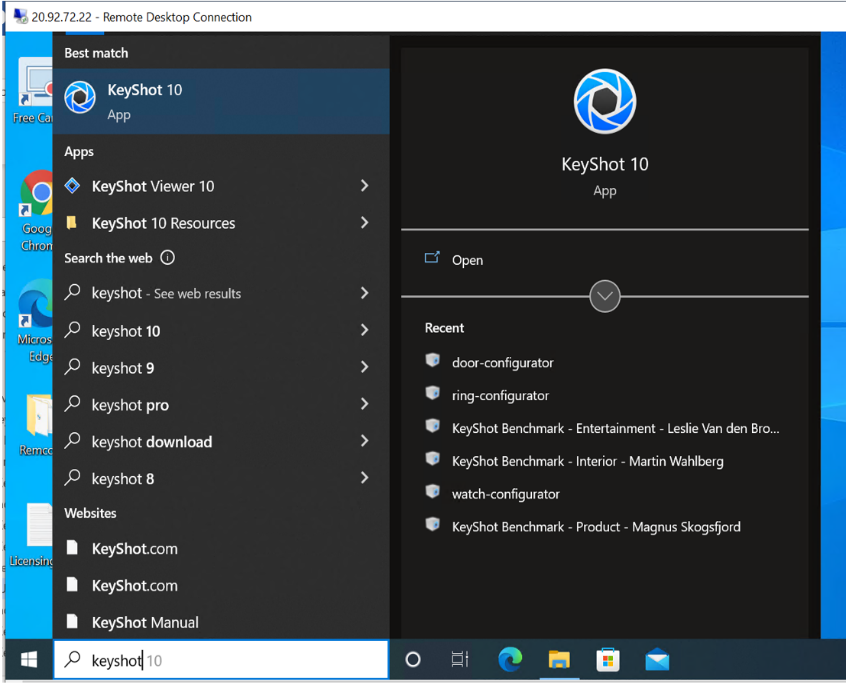846x685 pixels.
Task: Click the KeyShot Viewer 10 app icon
Action: click(72, 186)
